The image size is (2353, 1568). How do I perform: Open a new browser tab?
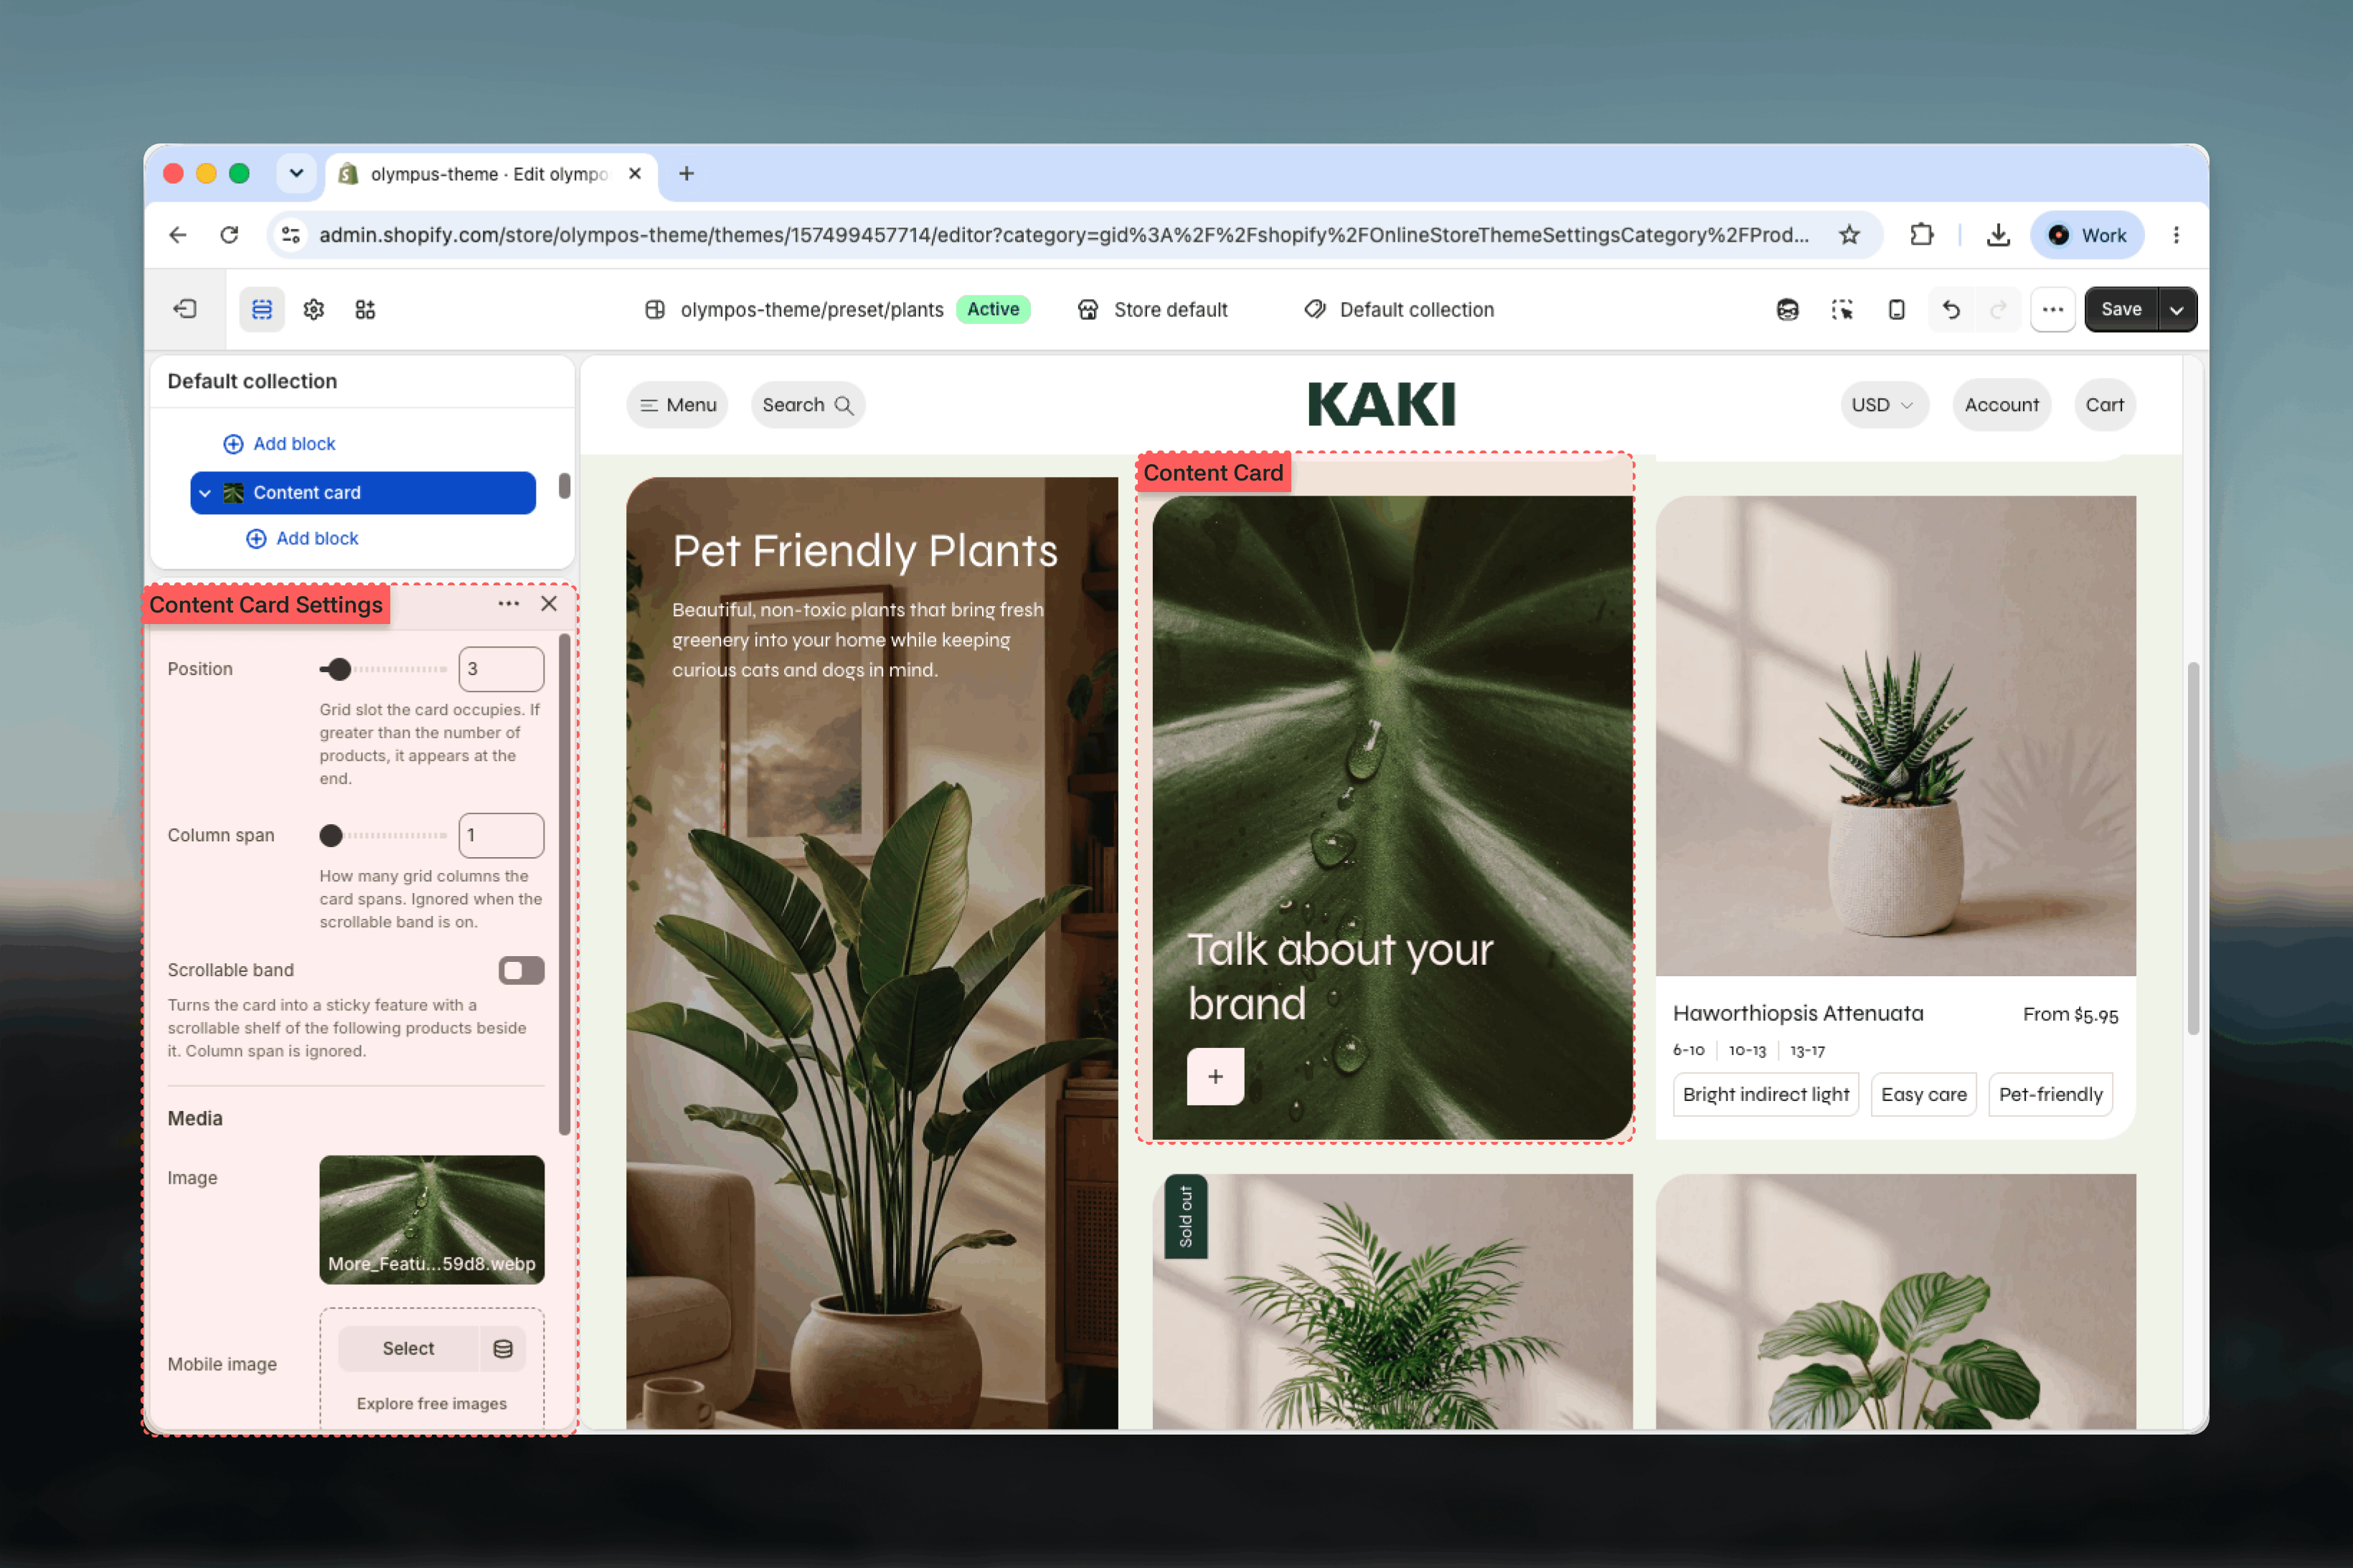click(686, 173)
